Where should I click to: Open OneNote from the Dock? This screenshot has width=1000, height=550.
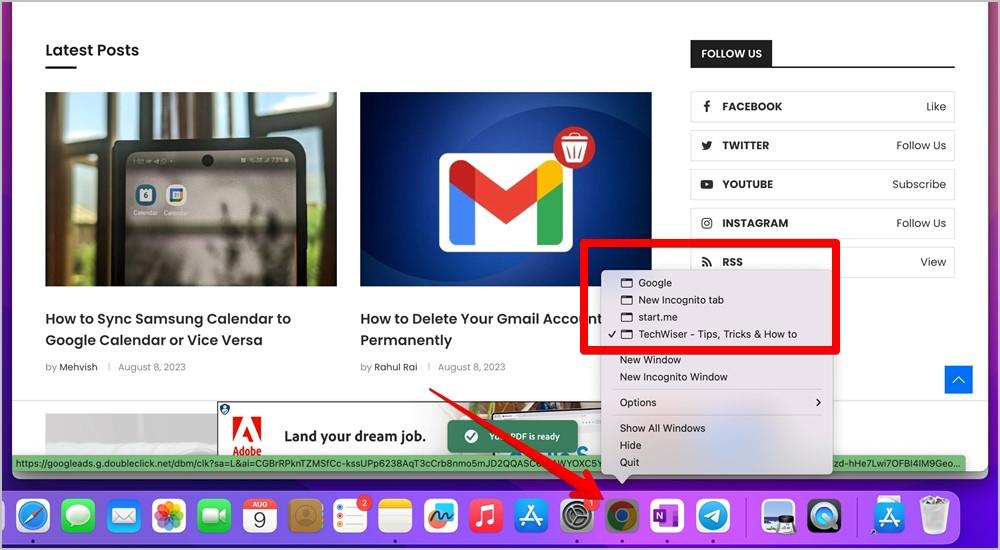pos(667,516)
